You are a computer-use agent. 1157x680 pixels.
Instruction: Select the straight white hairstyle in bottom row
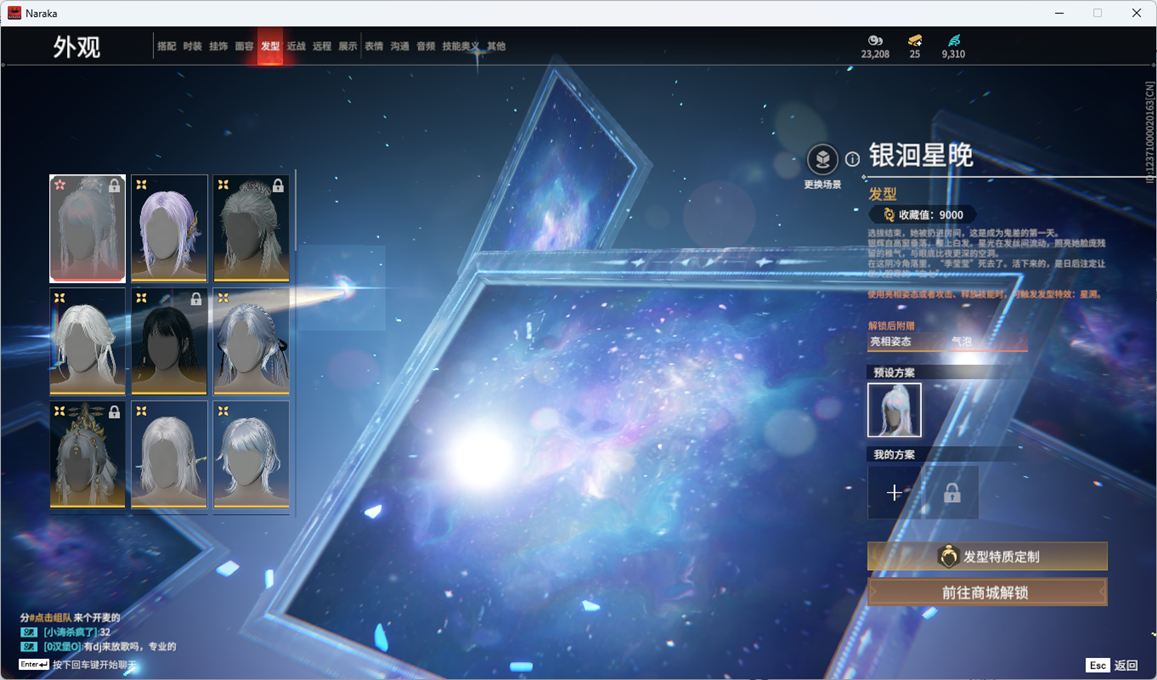[x=169, y=454]
